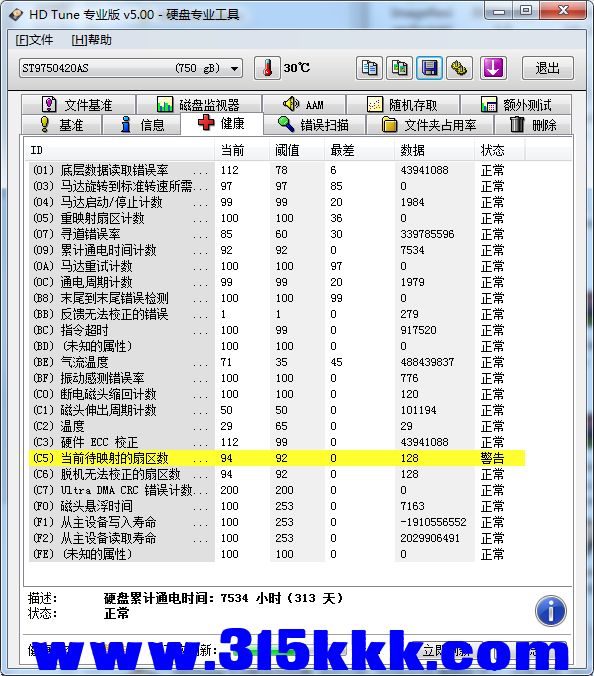Click the purple down-arrow icon
The width and height of the screenshot is (594, 676).
(x=493, y=68)
